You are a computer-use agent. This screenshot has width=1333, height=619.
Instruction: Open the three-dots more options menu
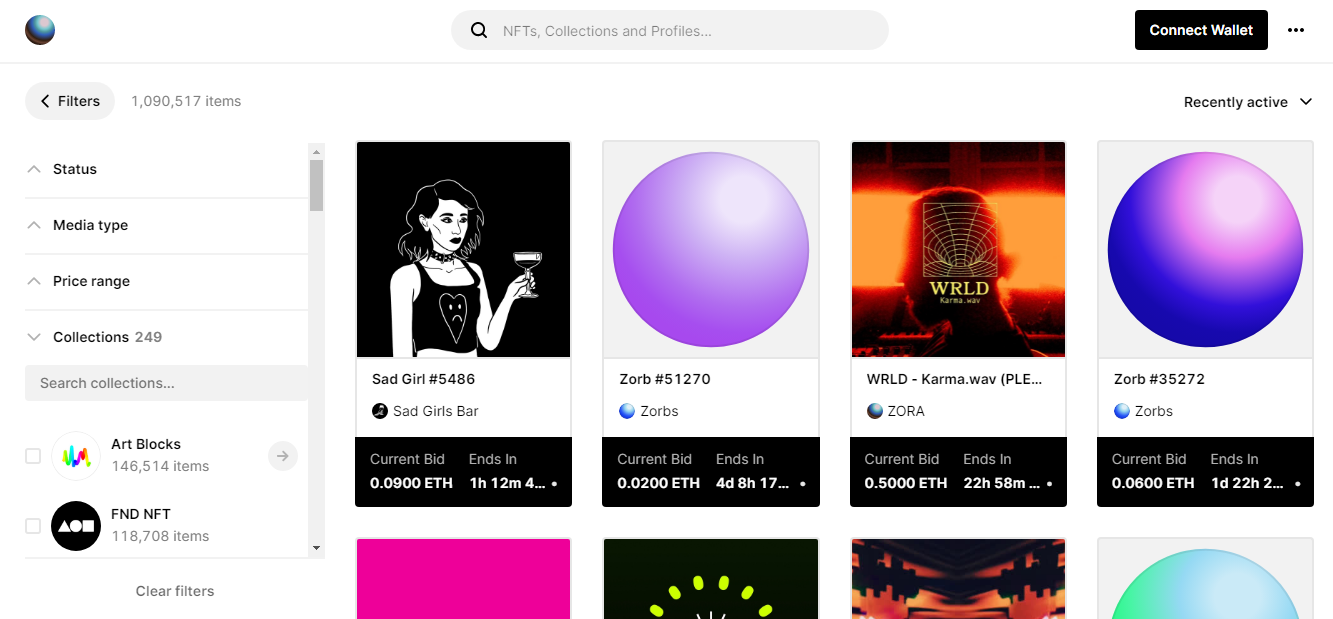1296,30
